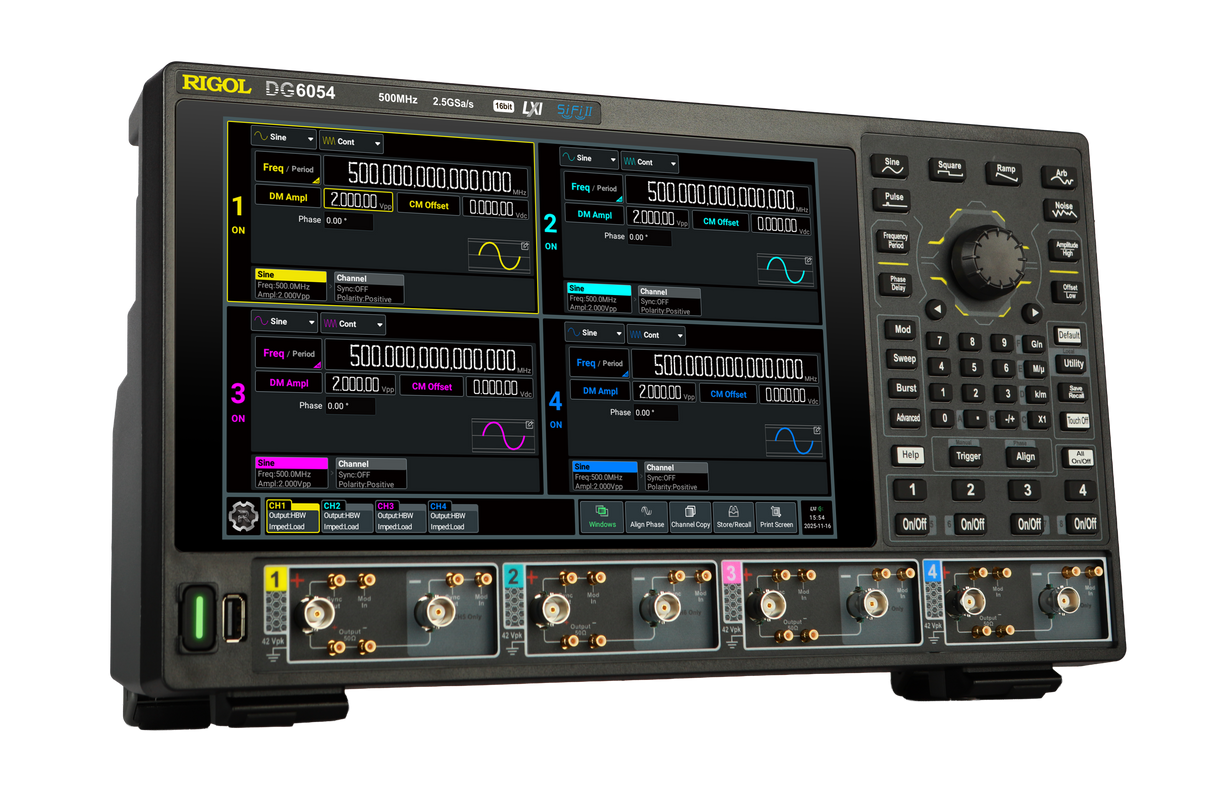Open channel 2 Sine waveform dropdown

[x=589, y=158]
